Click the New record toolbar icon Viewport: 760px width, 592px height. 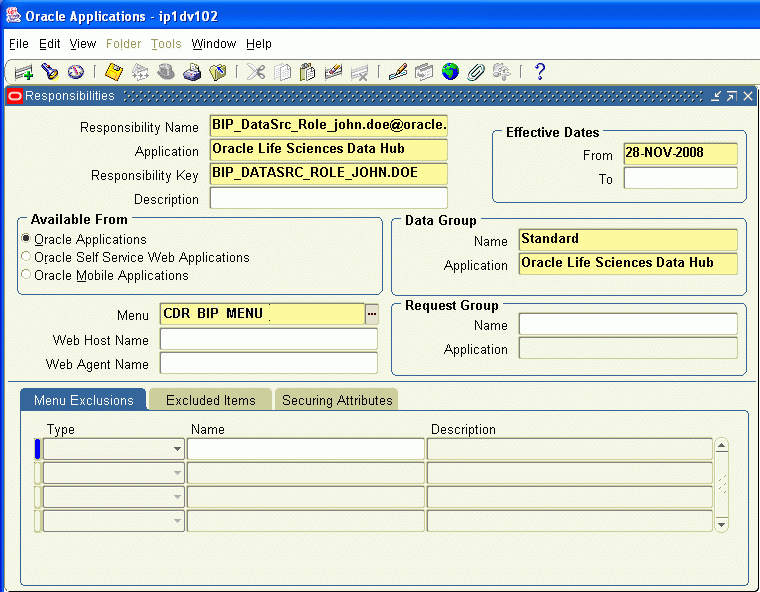click(23, 72)
